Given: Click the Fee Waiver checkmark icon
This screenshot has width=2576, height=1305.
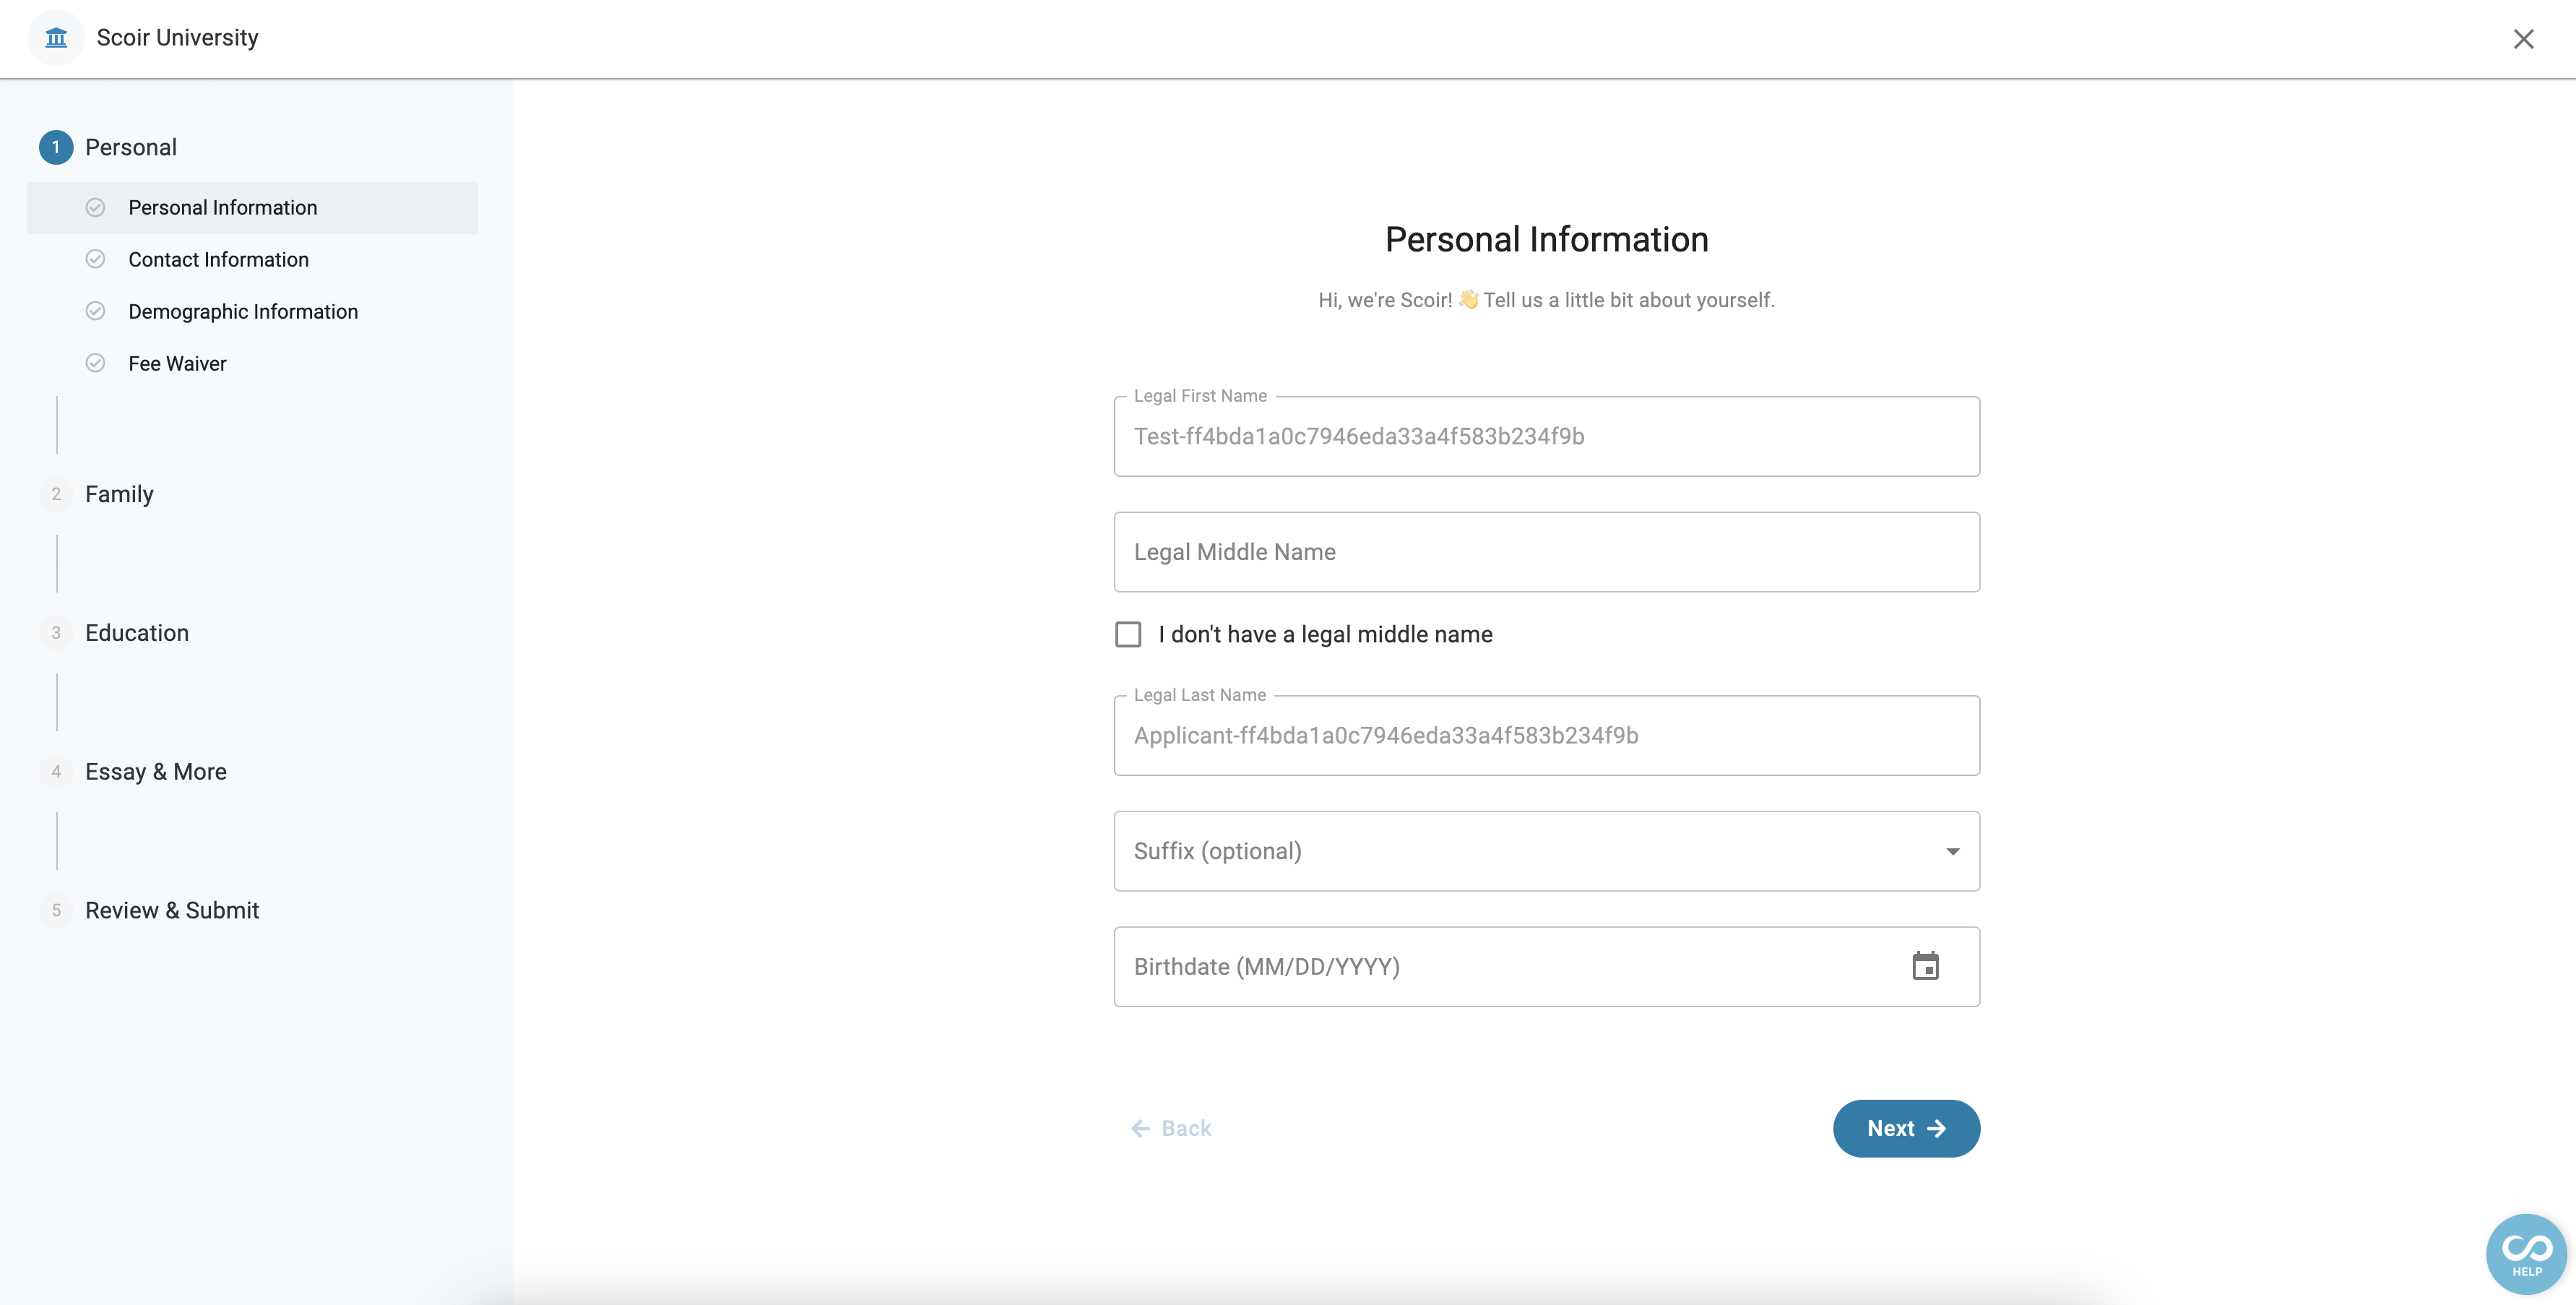Looking at the screenshot, I should click(x=95, y=363).
